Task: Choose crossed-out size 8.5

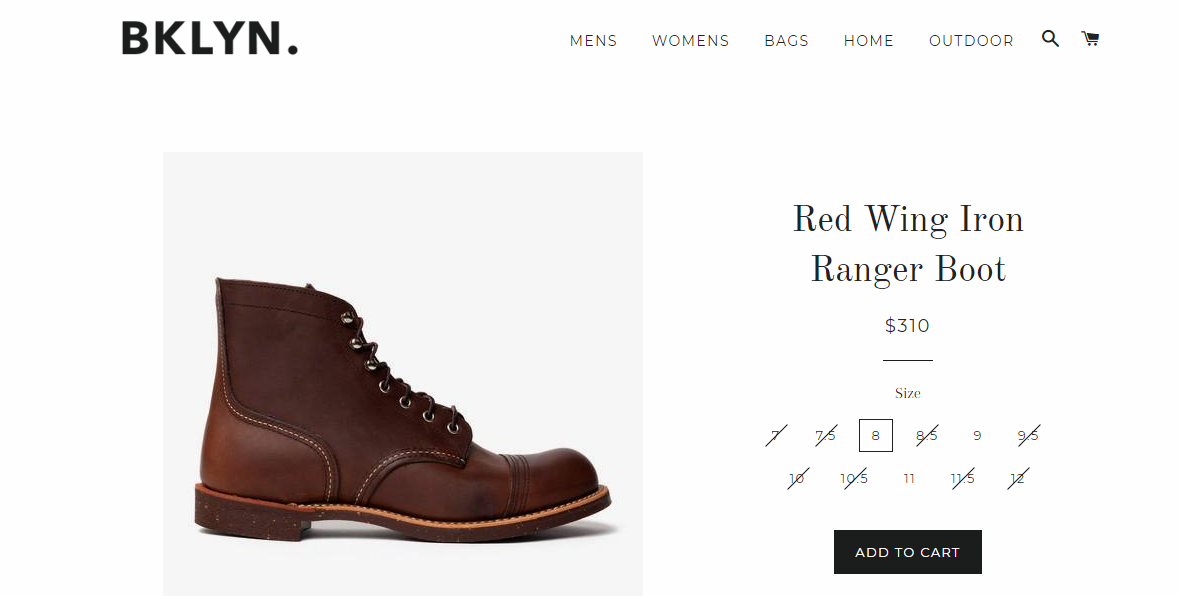Action: pos(926,435)
